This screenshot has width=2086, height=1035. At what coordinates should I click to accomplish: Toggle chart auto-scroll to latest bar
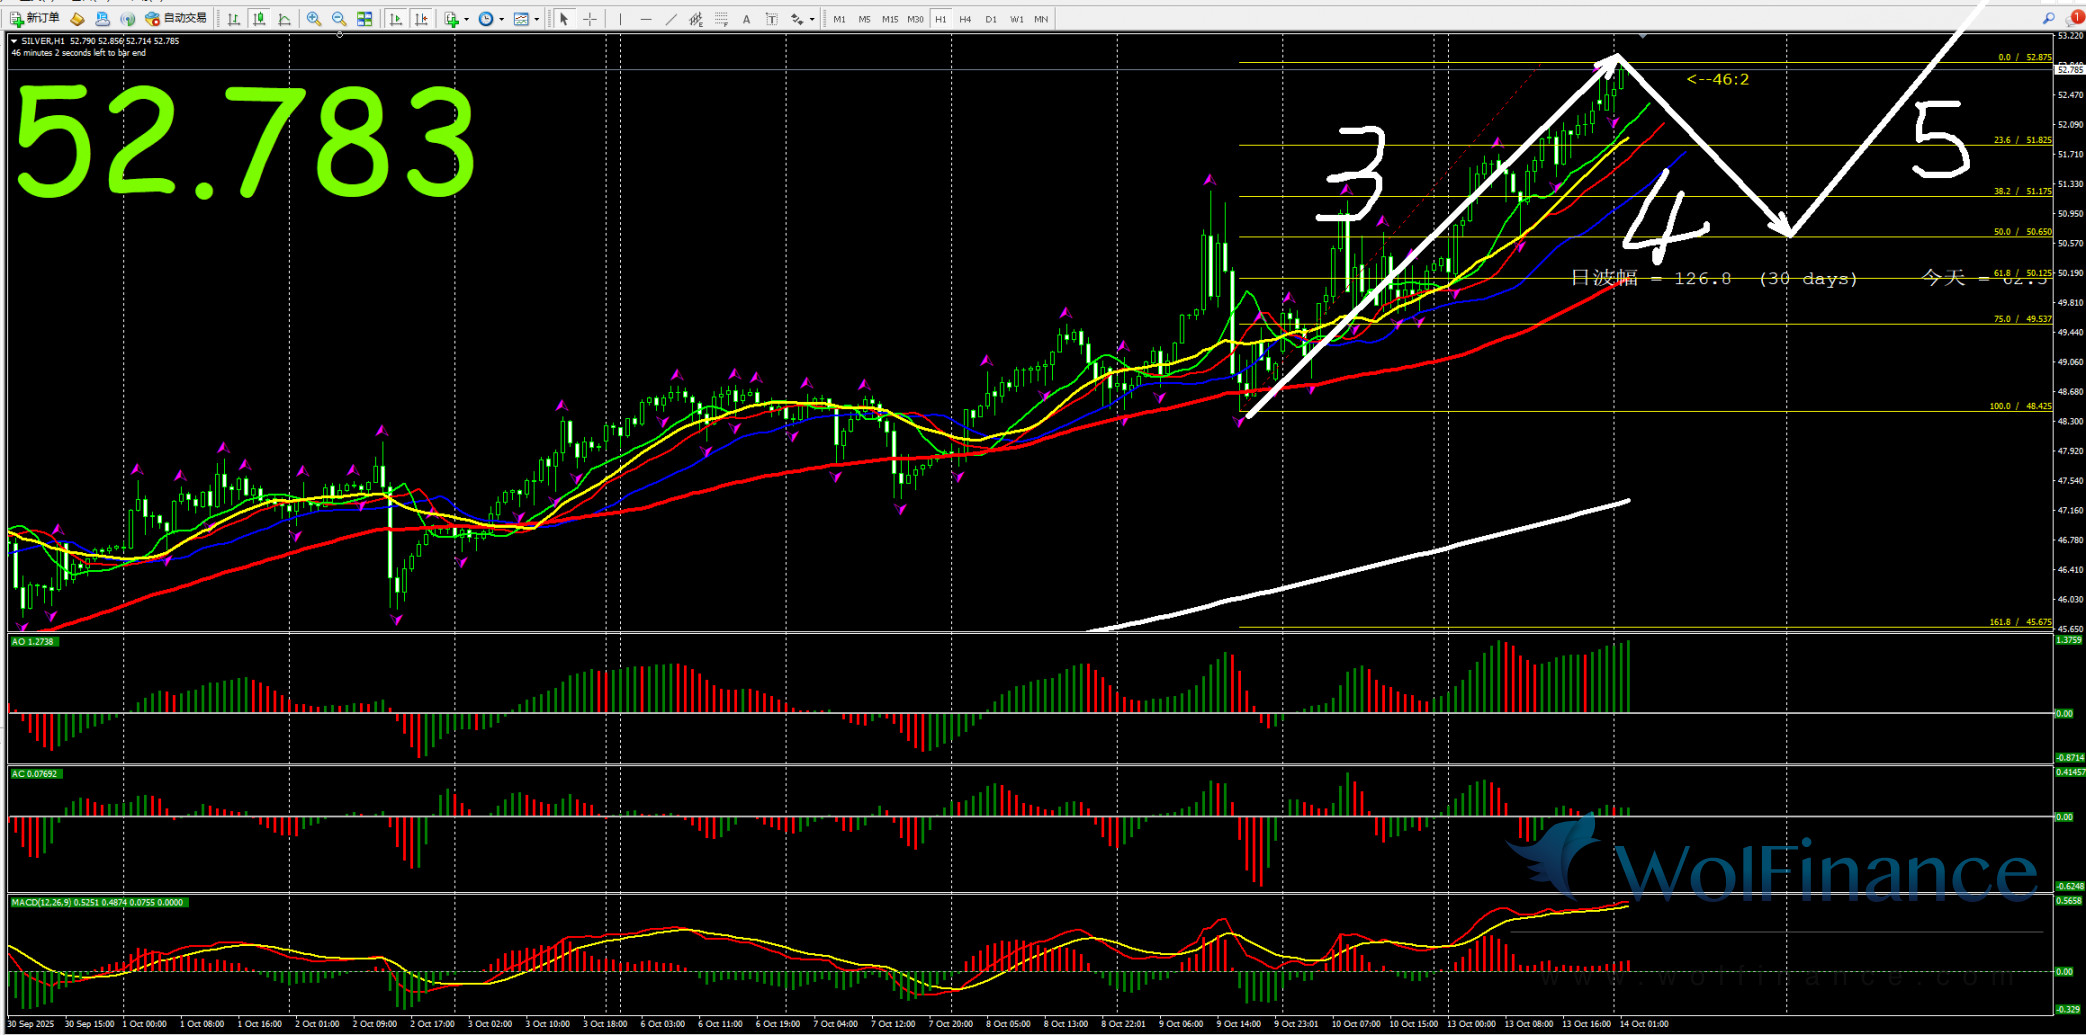[396, 19]
